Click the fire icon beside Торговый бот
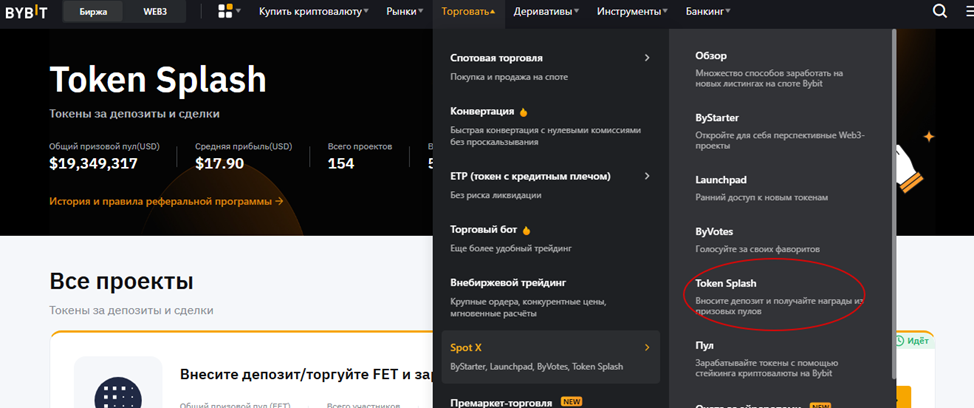Image resolution: width=974 pixels, height=408 pixels. coord(527,230)
